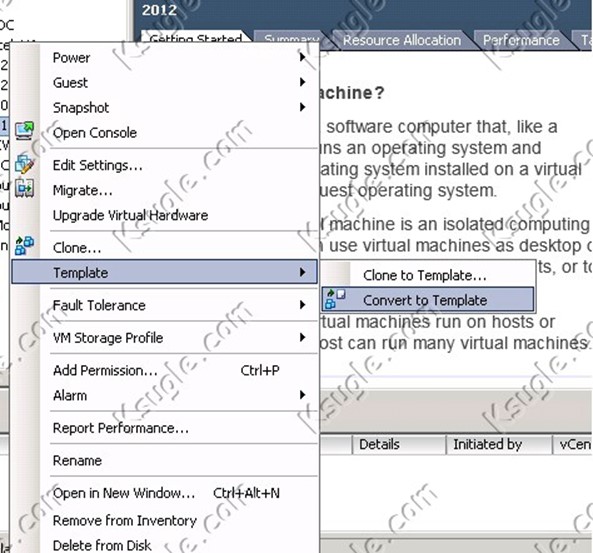Screen dimensions: 593x553
Task: Expand the Power submenu arrow
Action: (x=302, y=57)
